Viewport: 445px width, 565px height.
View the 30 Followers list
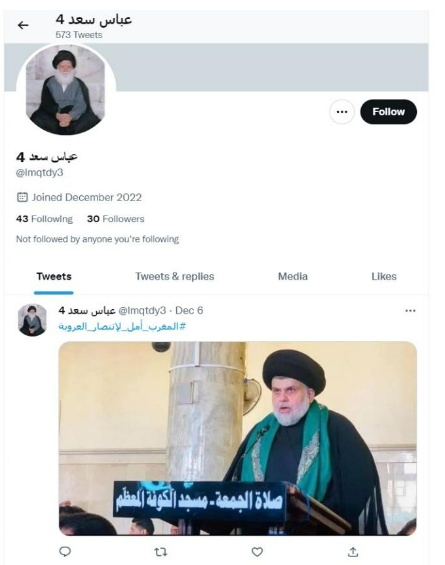[x=116, y=219]
